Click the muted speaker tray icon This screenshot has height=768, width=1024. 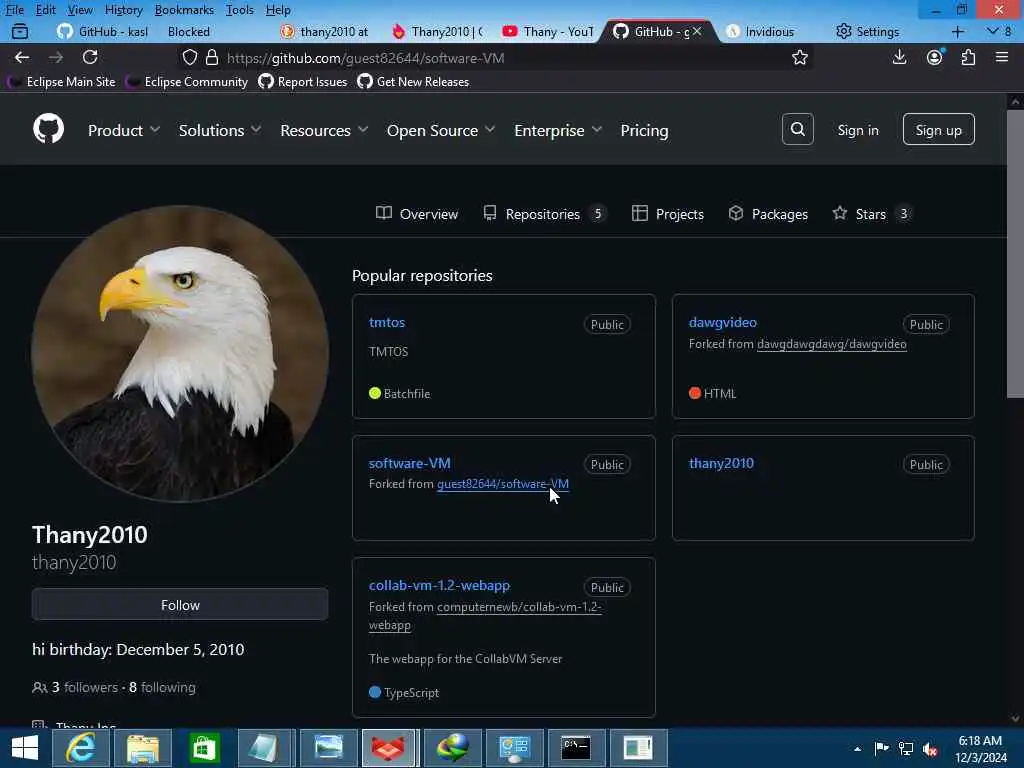[930, 748]
